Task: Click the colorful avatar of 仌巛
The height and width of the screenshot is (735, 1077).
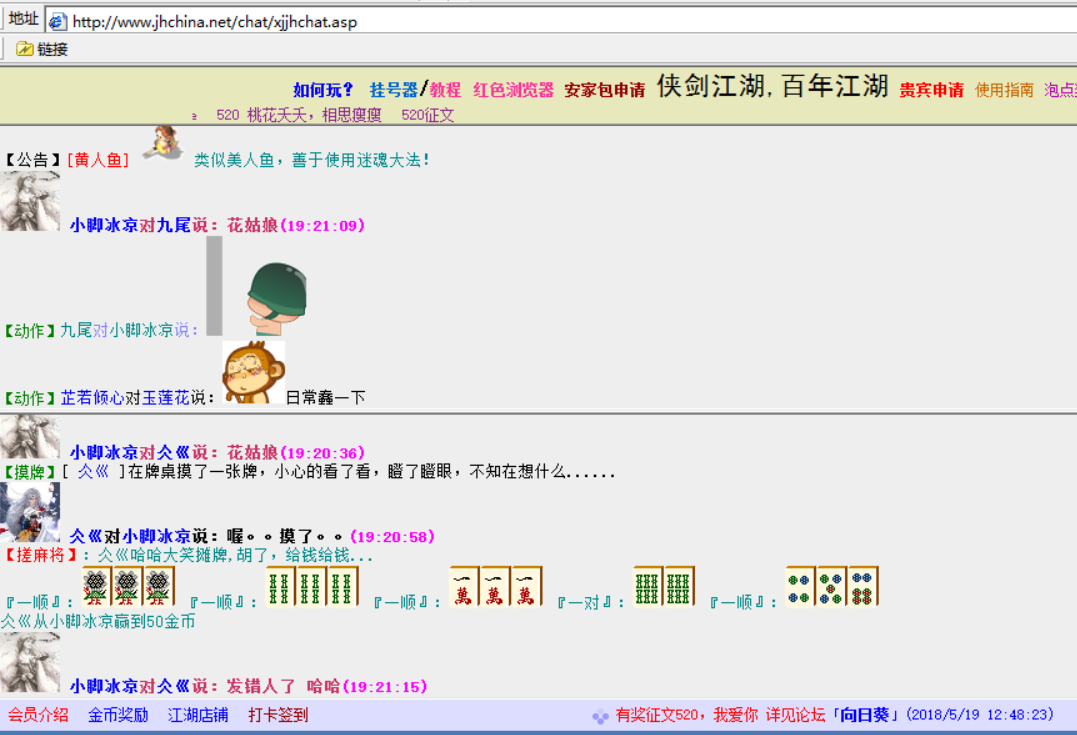Action: 30,512
